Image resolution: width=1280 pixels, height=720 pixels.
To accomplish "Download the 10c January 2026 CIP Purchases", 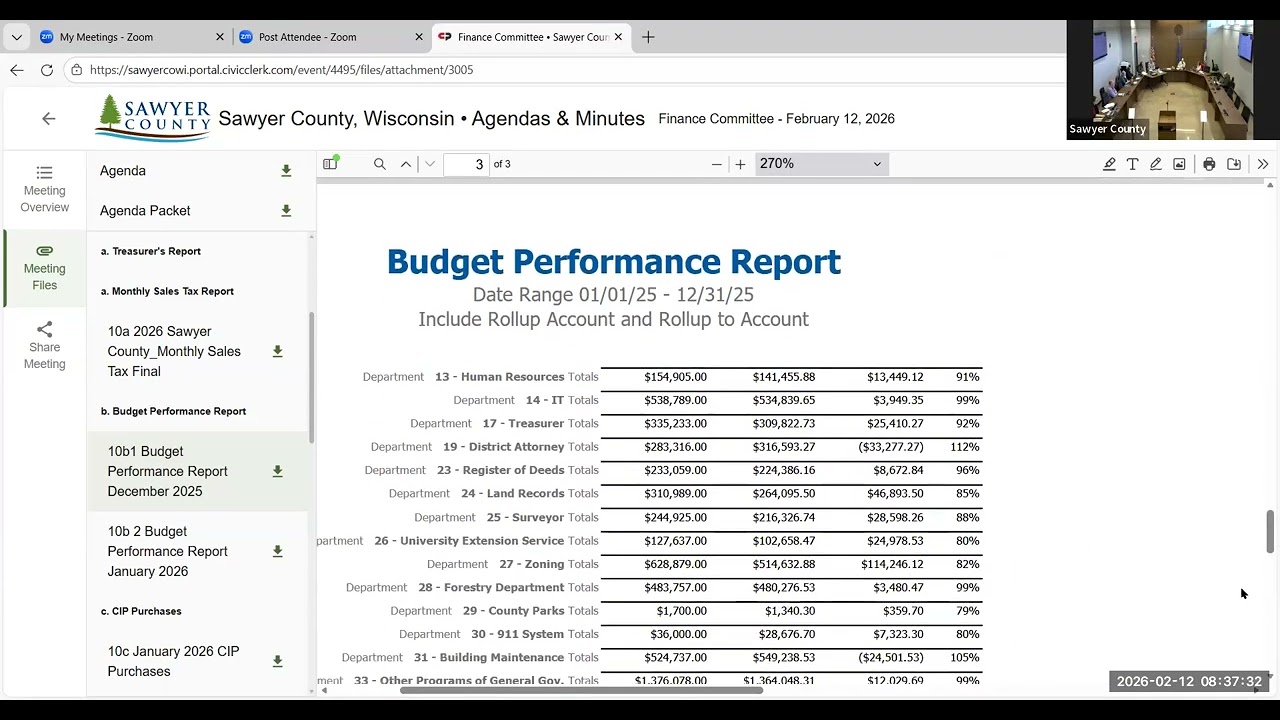I will coord(278,661).
